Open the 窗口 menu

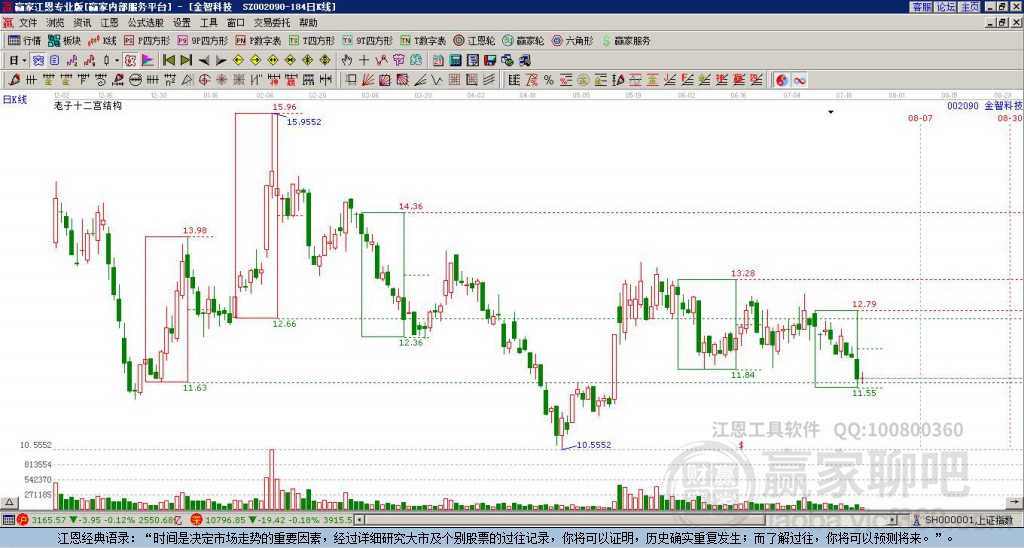coord(236,23)
